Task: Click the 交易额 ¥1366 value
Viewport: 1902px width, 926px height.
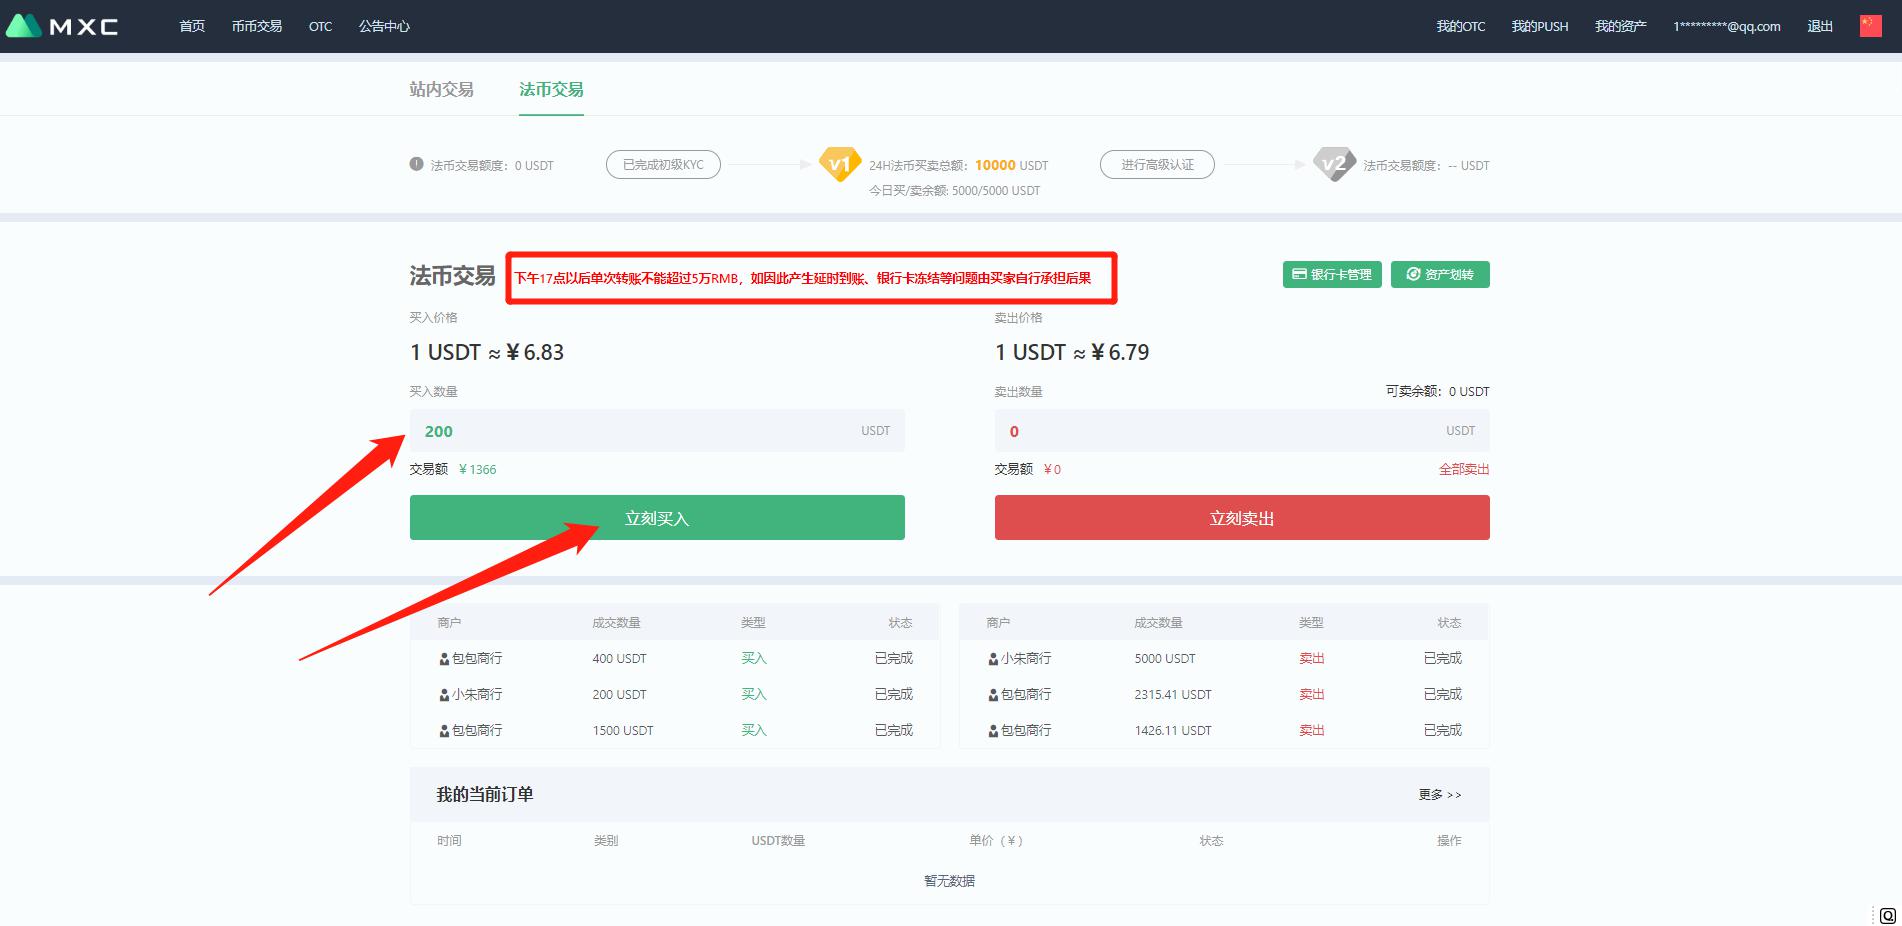Action: [477, 469]
